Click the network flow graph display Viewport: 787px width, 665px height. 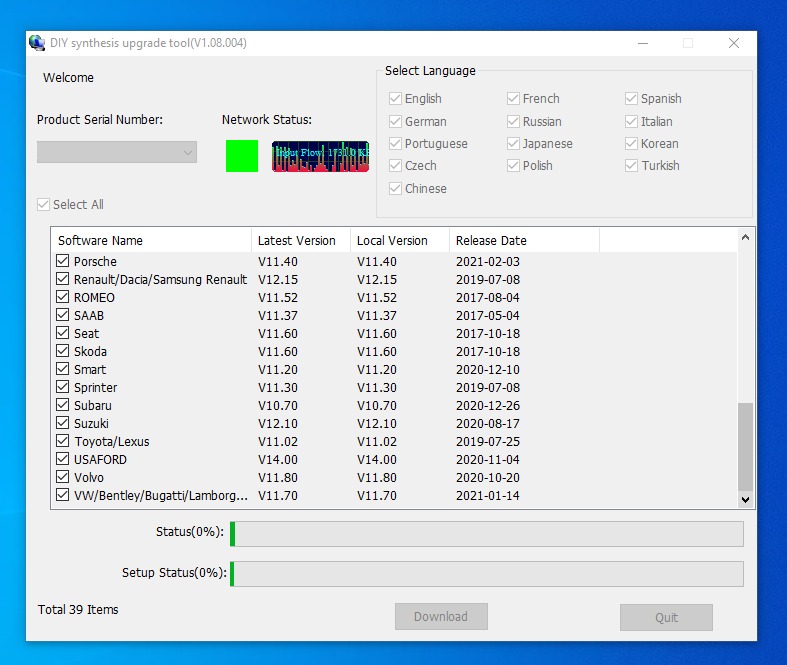coord(320,156)
